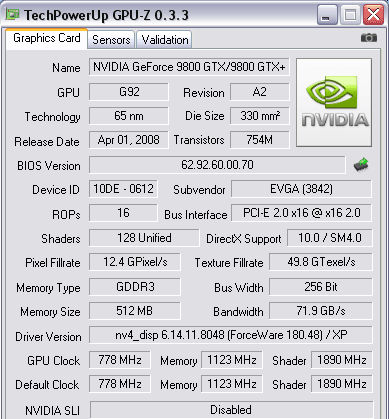Click the GPU Clock field 778 MHz
Screen dimensions: 389x419
[x=119, y=360]
